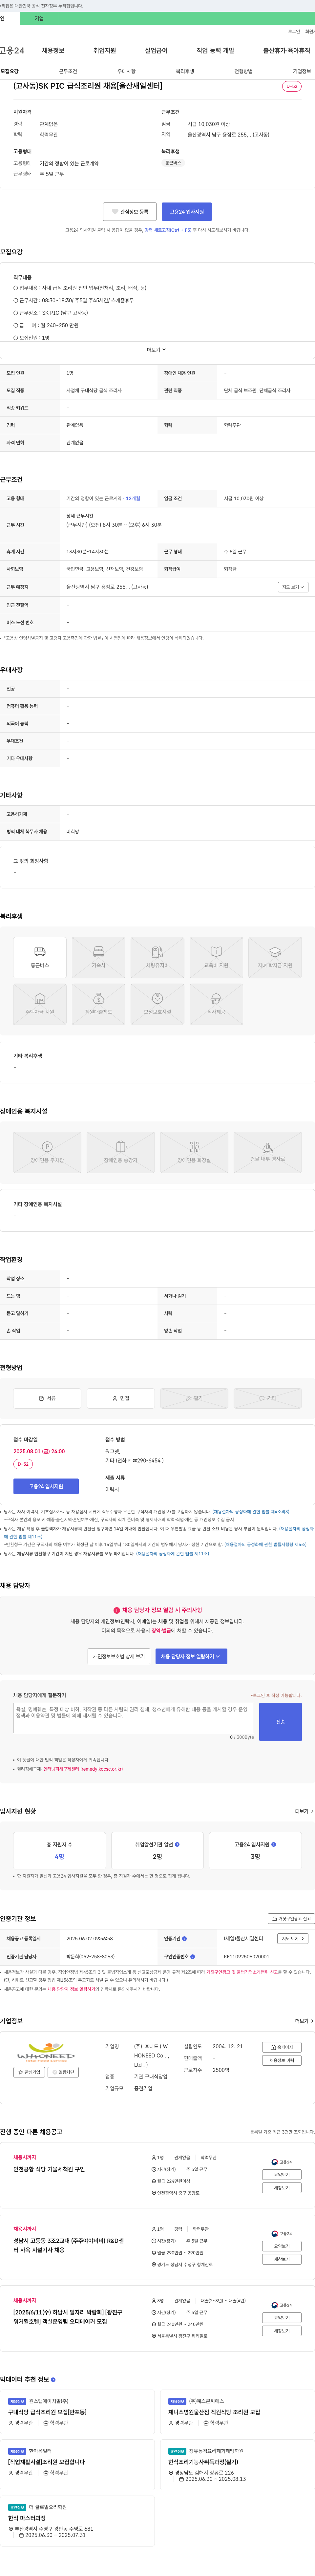Image resolution: width=315 pixels, height=2576 pixels.
Task: Click the 홈페이지 company button
Action: (x=282, y=2047)
